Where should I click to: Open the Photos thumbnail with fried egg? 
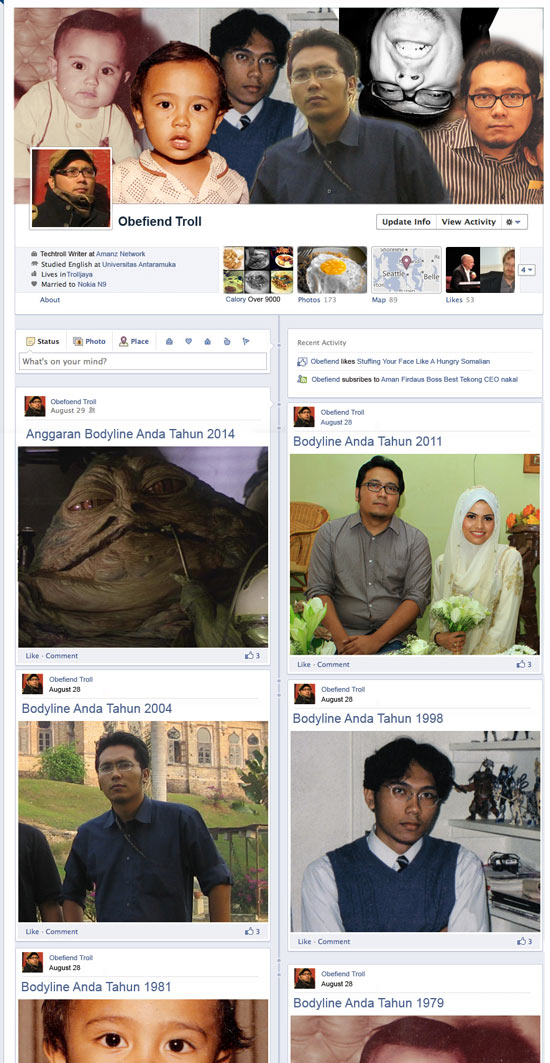pos(332,270)
